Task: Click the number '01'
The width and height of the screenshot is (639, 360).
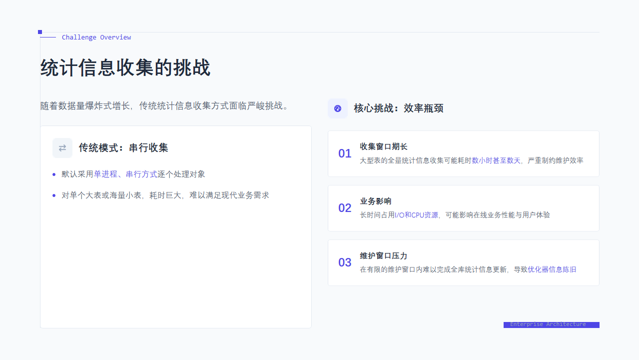Action: click(x=345, y=154)
